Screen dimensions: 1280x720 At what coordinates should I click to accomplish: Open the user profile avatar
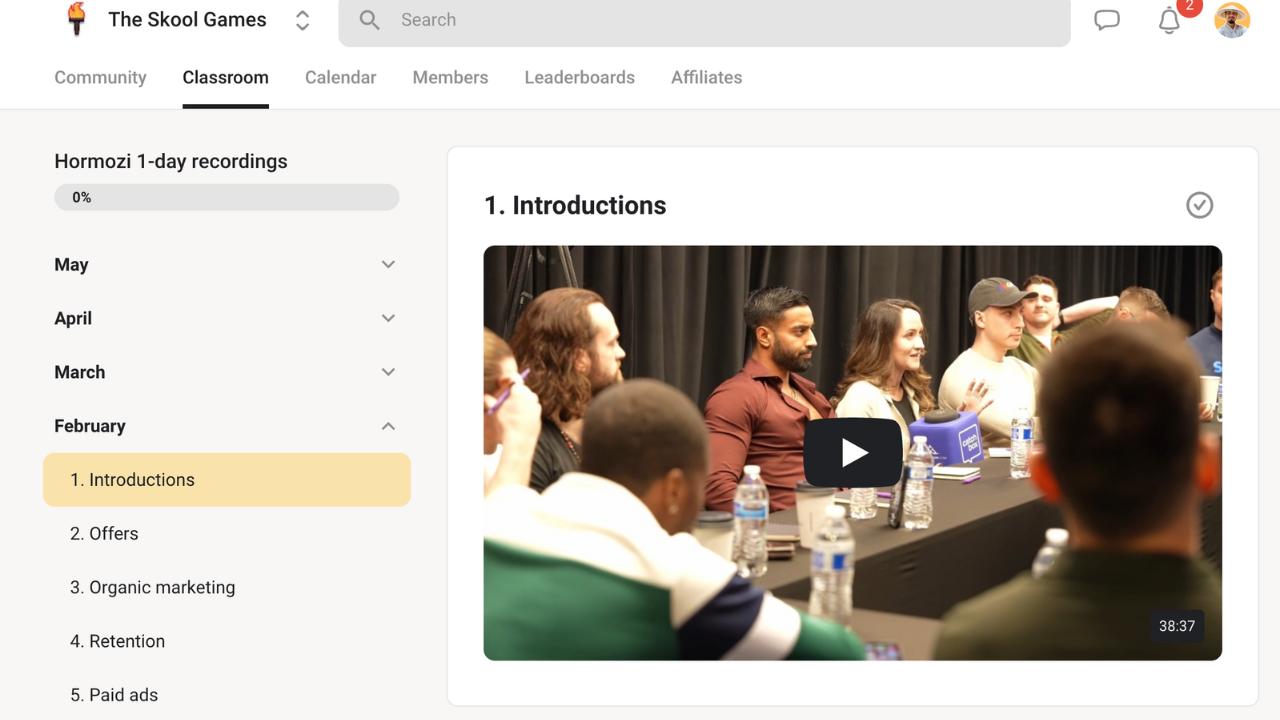[1232, 20]
